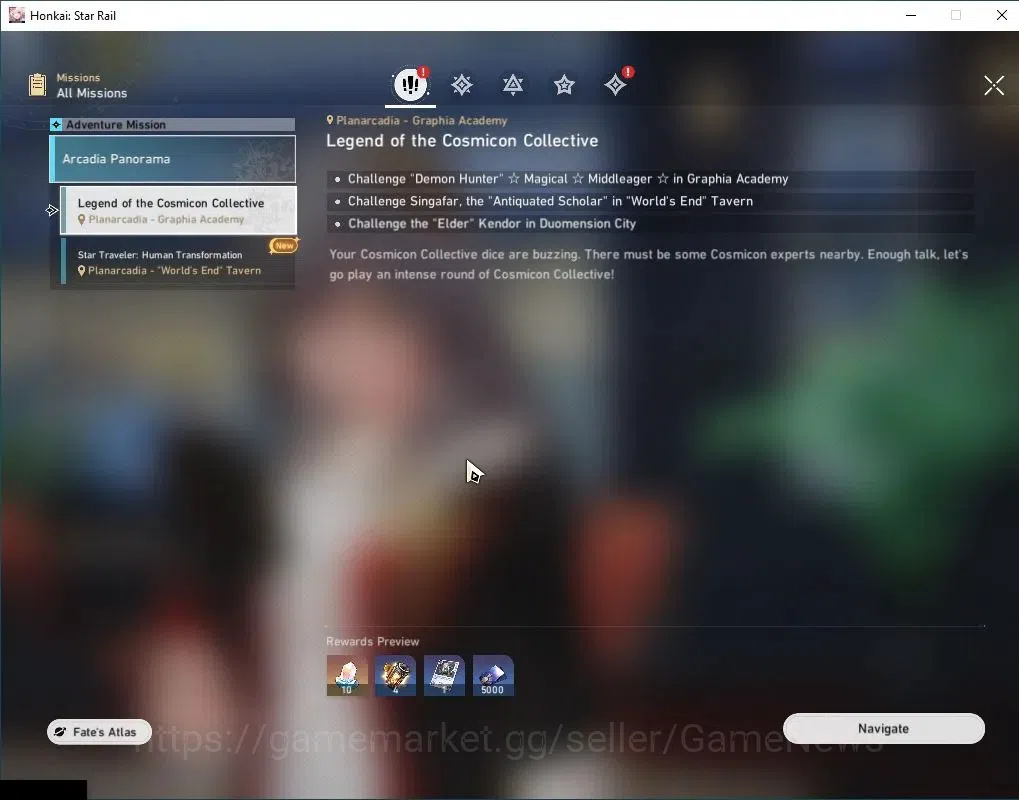Close the Missions screen with X icon
1019x800 pixels.
point(994,85)
